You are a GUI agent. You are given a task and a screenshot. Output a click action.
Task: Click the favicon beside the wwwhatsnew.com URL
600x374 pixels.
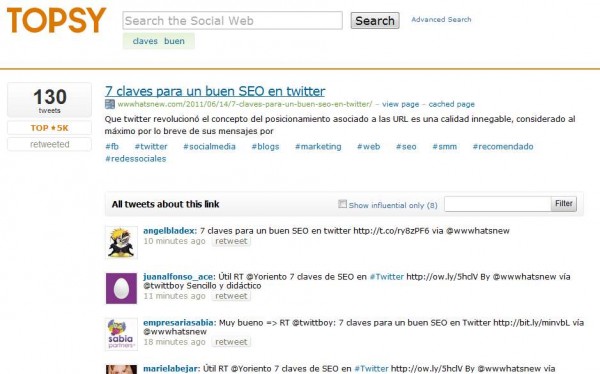pos(110,104)
